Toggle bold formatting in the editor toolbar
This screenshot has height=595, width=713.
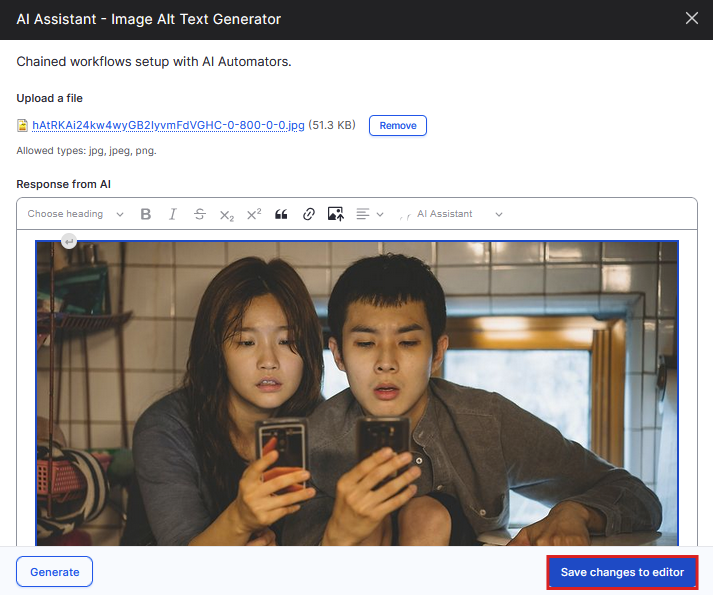(x=146, y=214)
